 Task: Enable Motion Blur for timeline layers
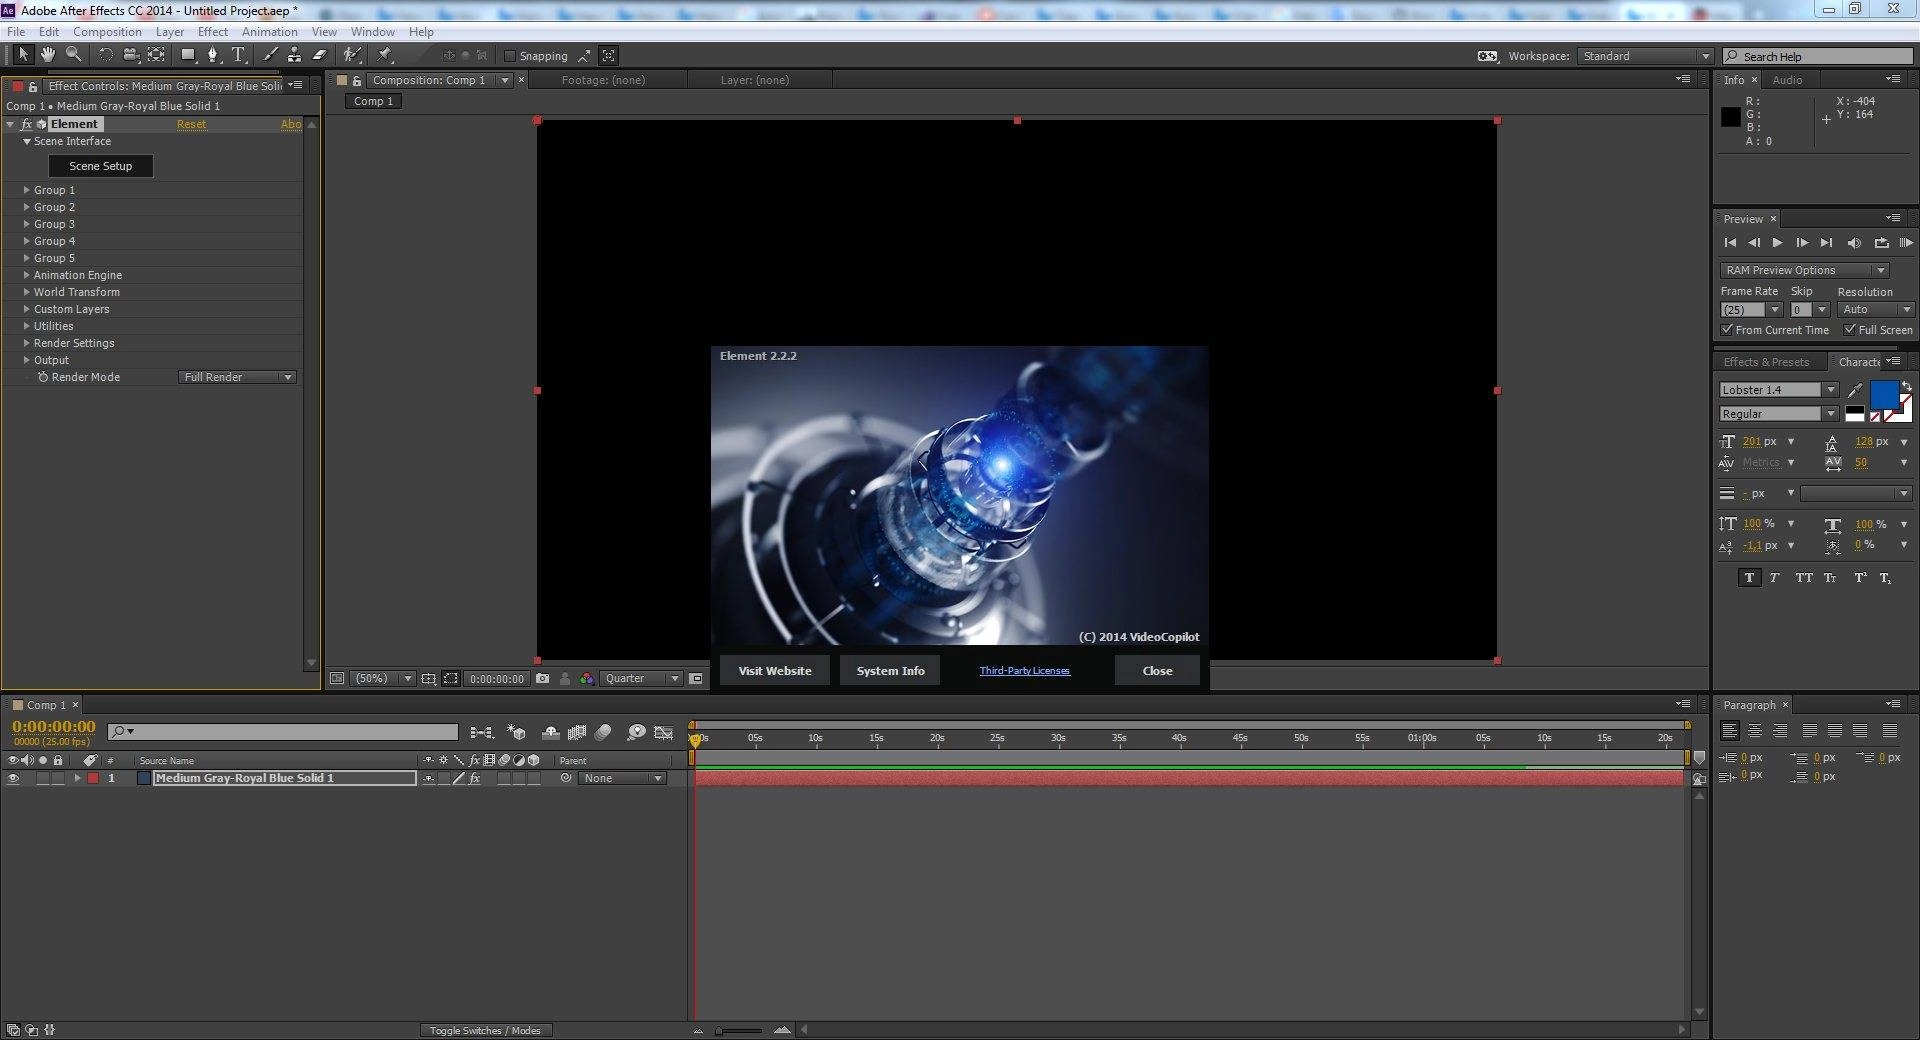click(602, 733)
